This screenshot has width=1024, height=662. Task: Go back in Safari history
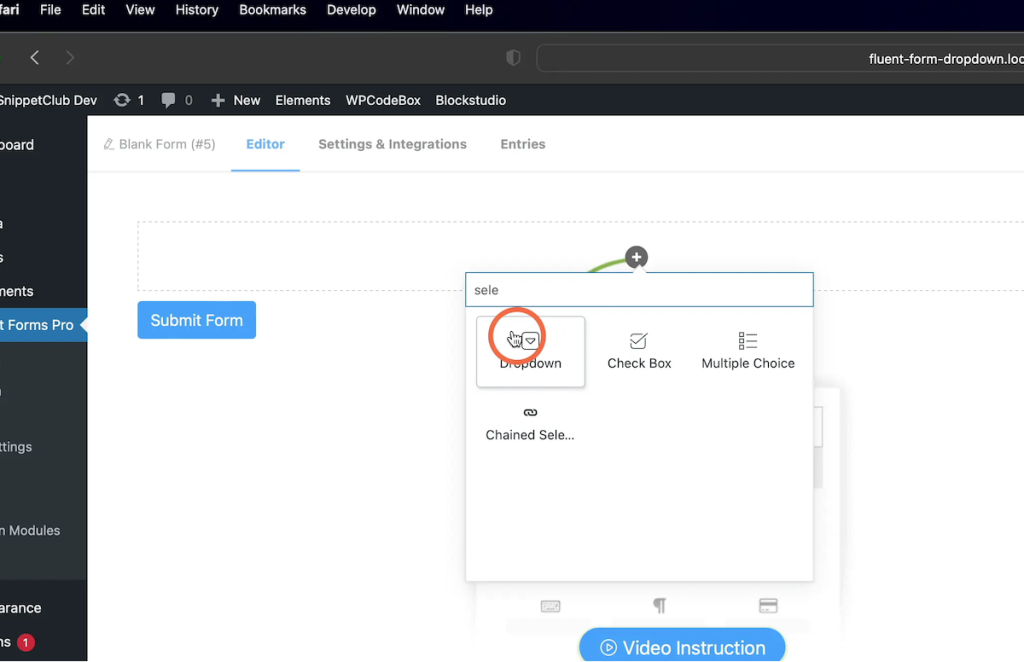coord(35,57)
